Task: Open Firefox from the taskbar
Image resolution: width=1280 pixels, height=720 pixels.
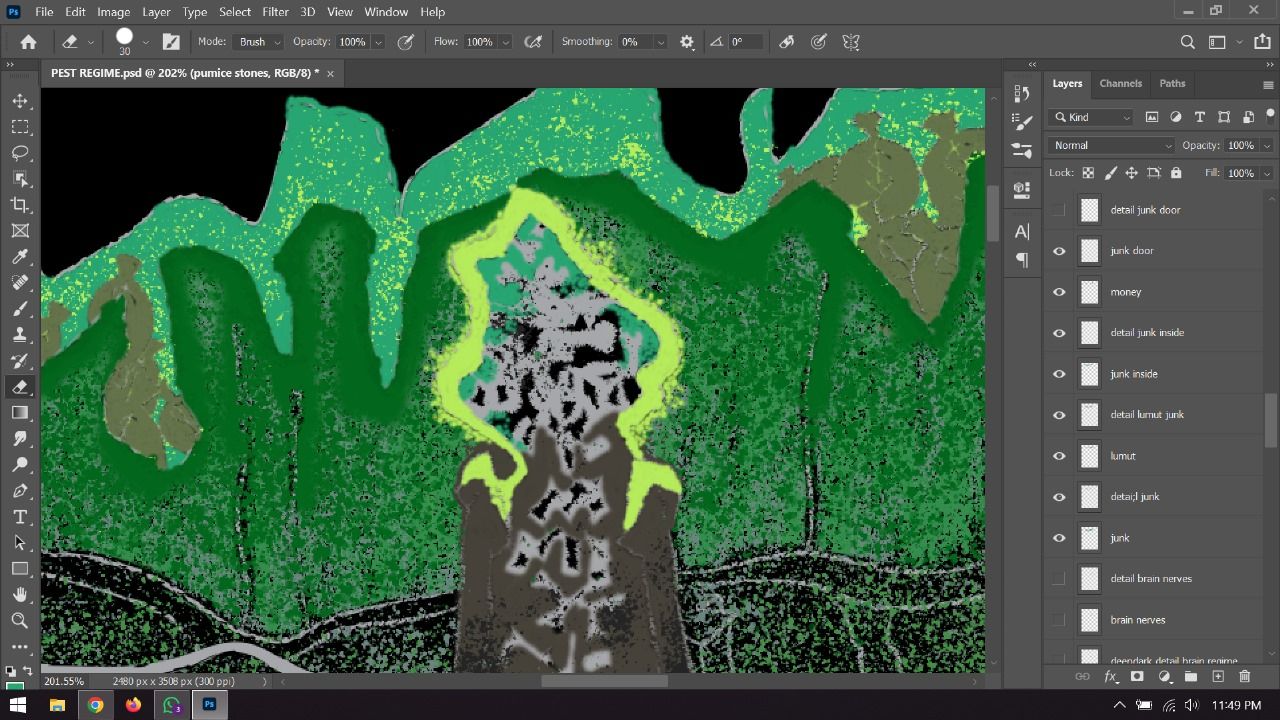Action: click(133, 705)
